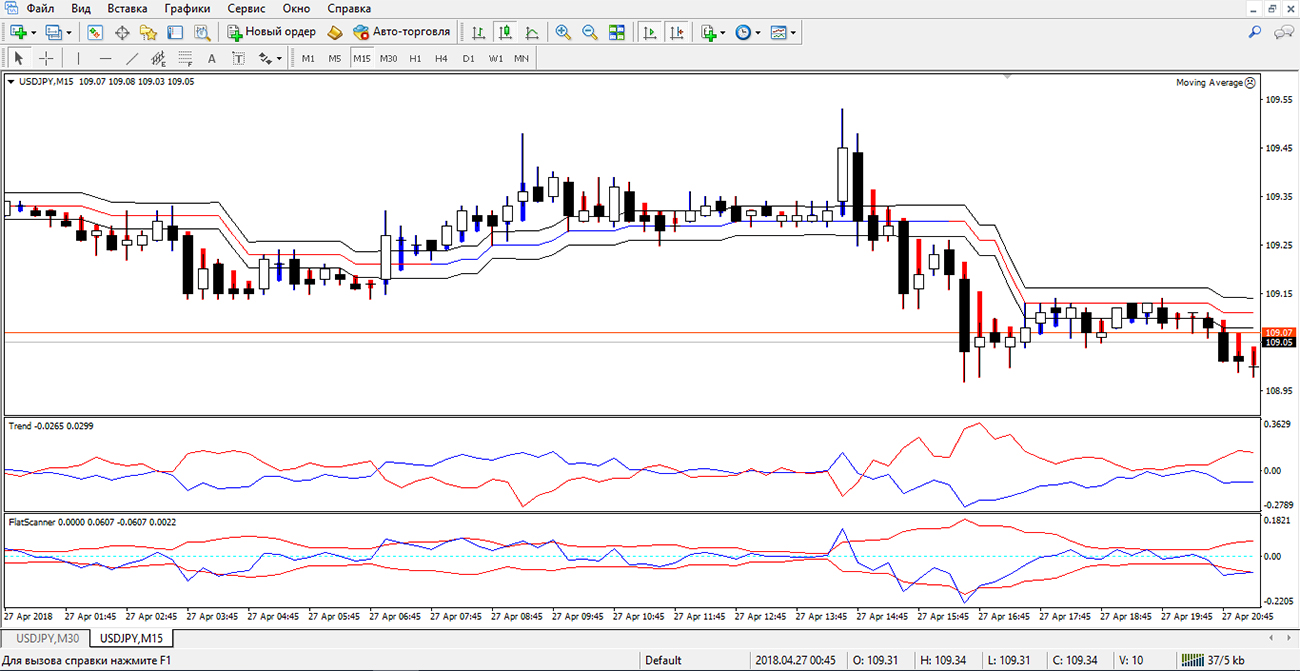This screenshot has height=671, width=1300.
Task: Open the MetaEditor yellow book icon
Action: (x=335, y=32)
